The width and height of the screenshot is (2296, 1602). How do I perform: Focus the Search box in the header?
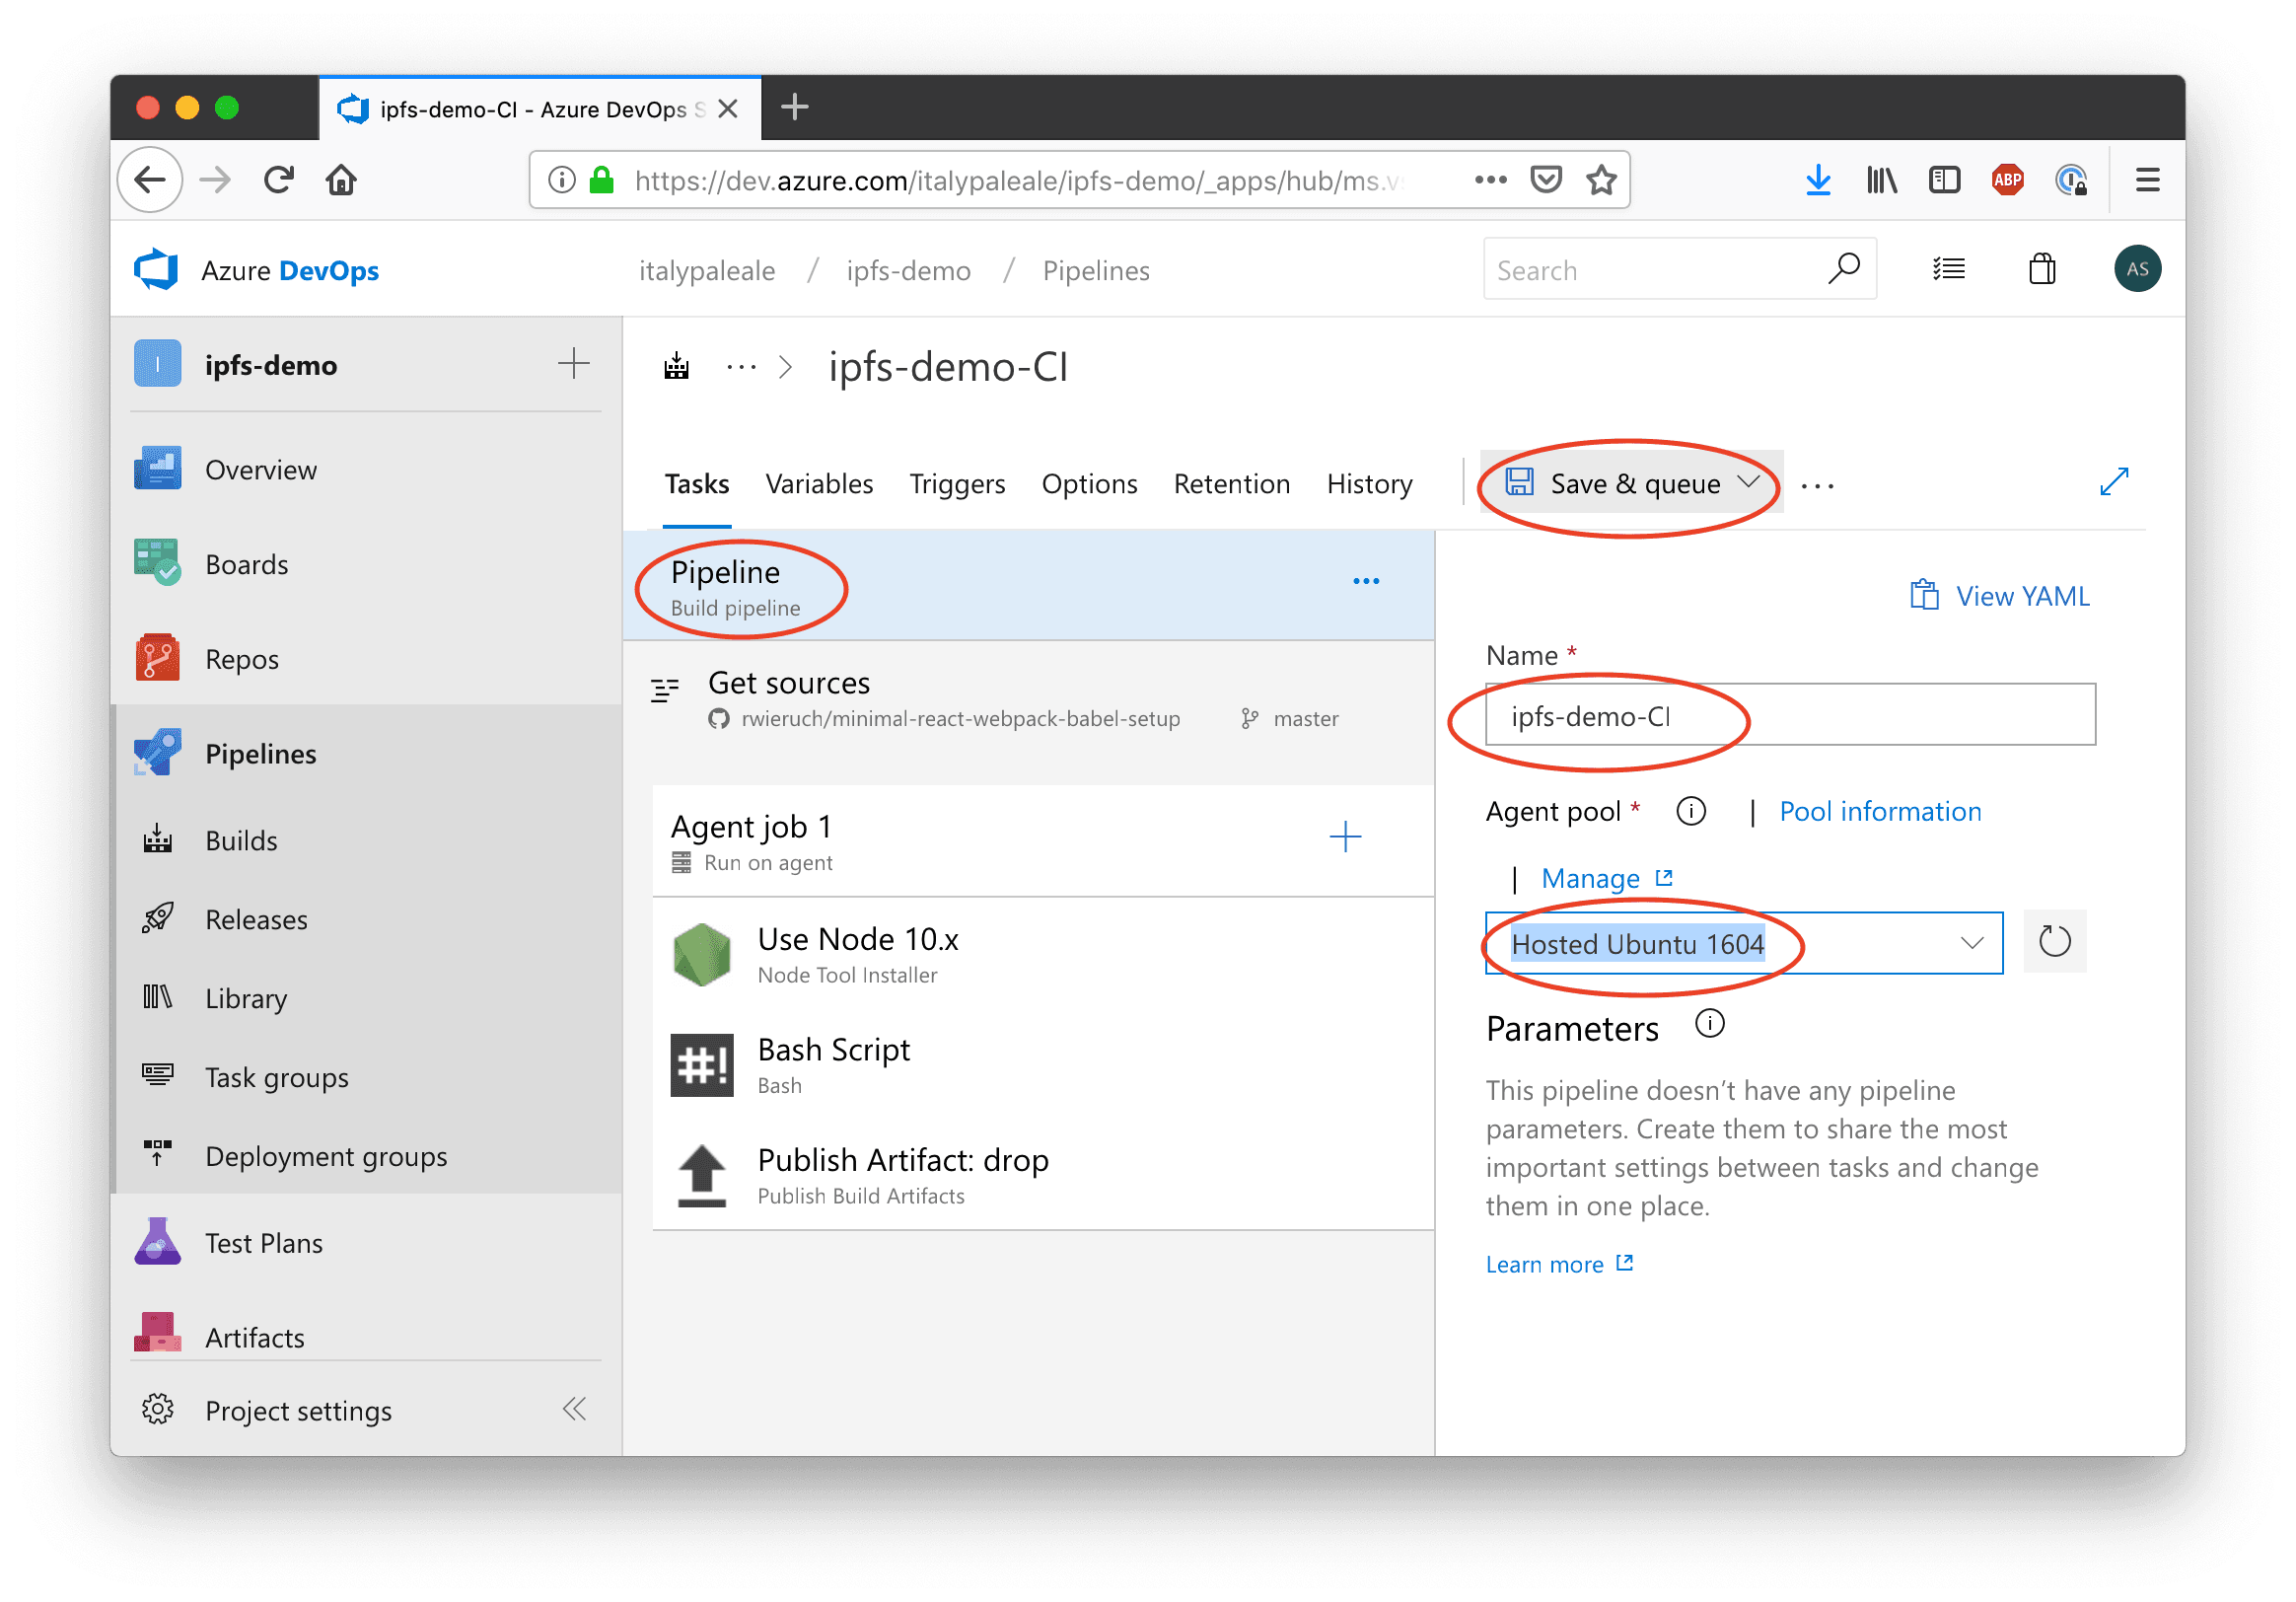[x=1679, y=269]
